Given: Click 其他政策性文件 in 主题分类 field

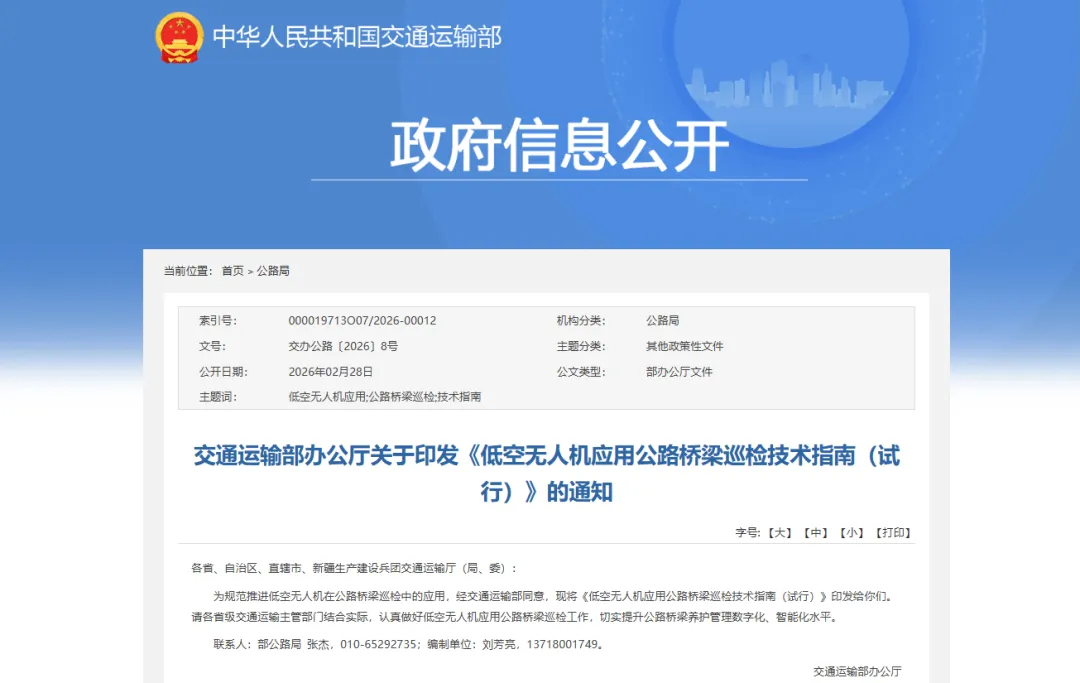Looking at the screenshot, I should 687,345.
